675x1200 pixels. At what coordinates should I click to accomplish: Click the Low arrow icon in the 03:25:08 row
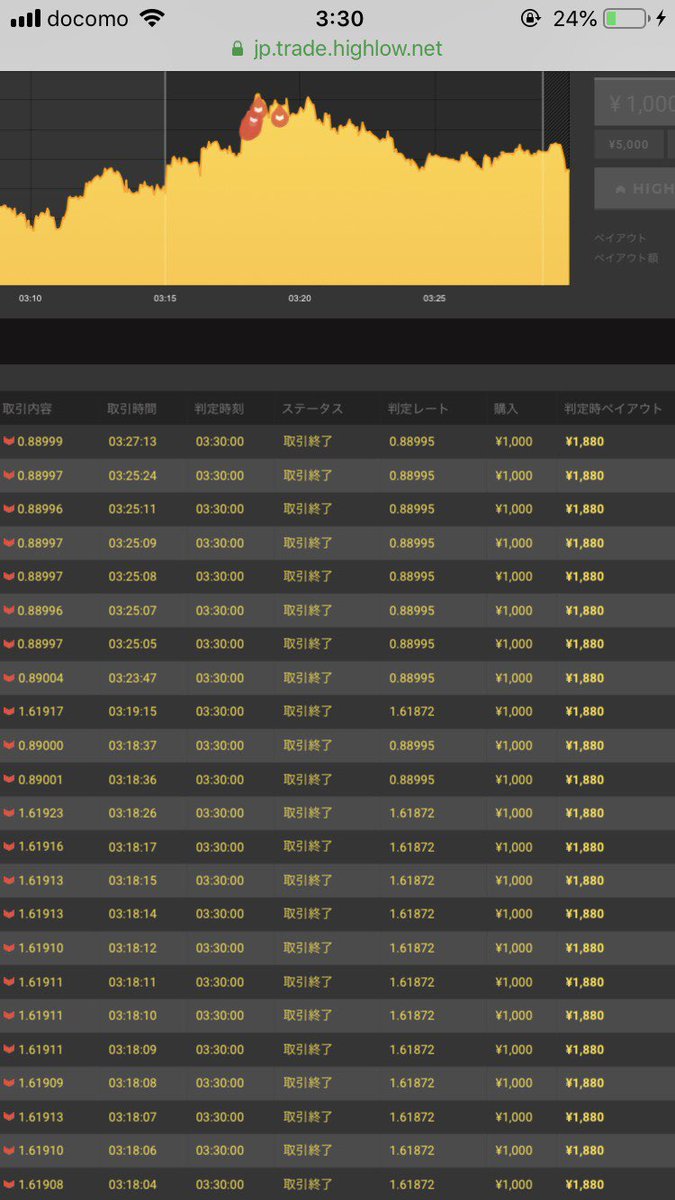[x=9, y=576]
